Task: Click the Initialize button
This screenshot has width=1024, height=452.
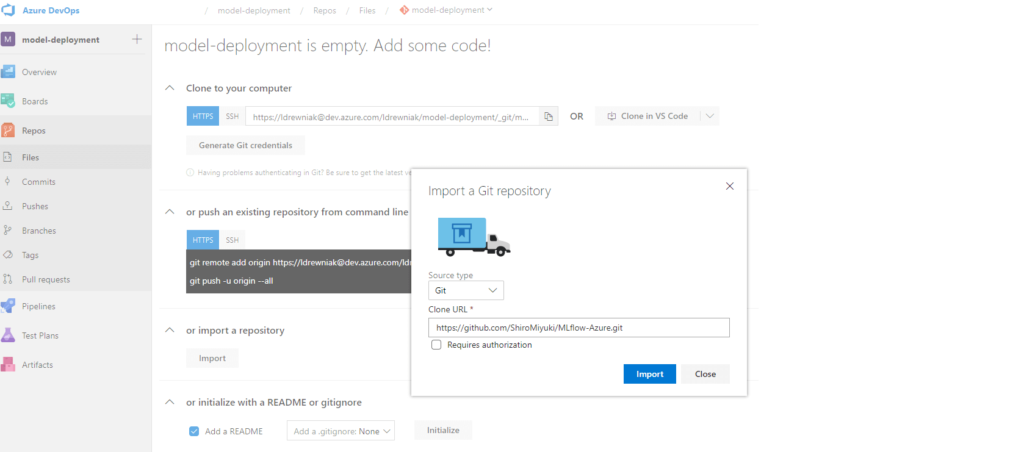Action: point(443,430)
